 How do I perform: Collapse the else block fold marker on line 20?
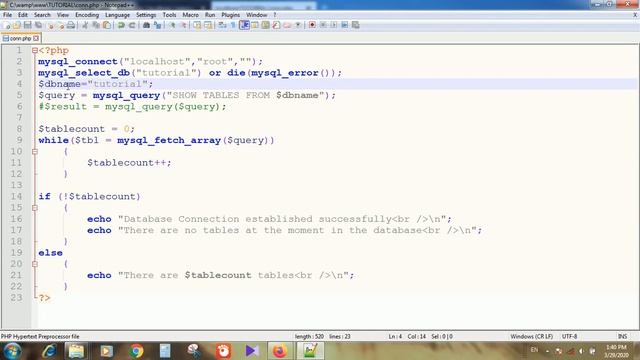tap(35, 264)
